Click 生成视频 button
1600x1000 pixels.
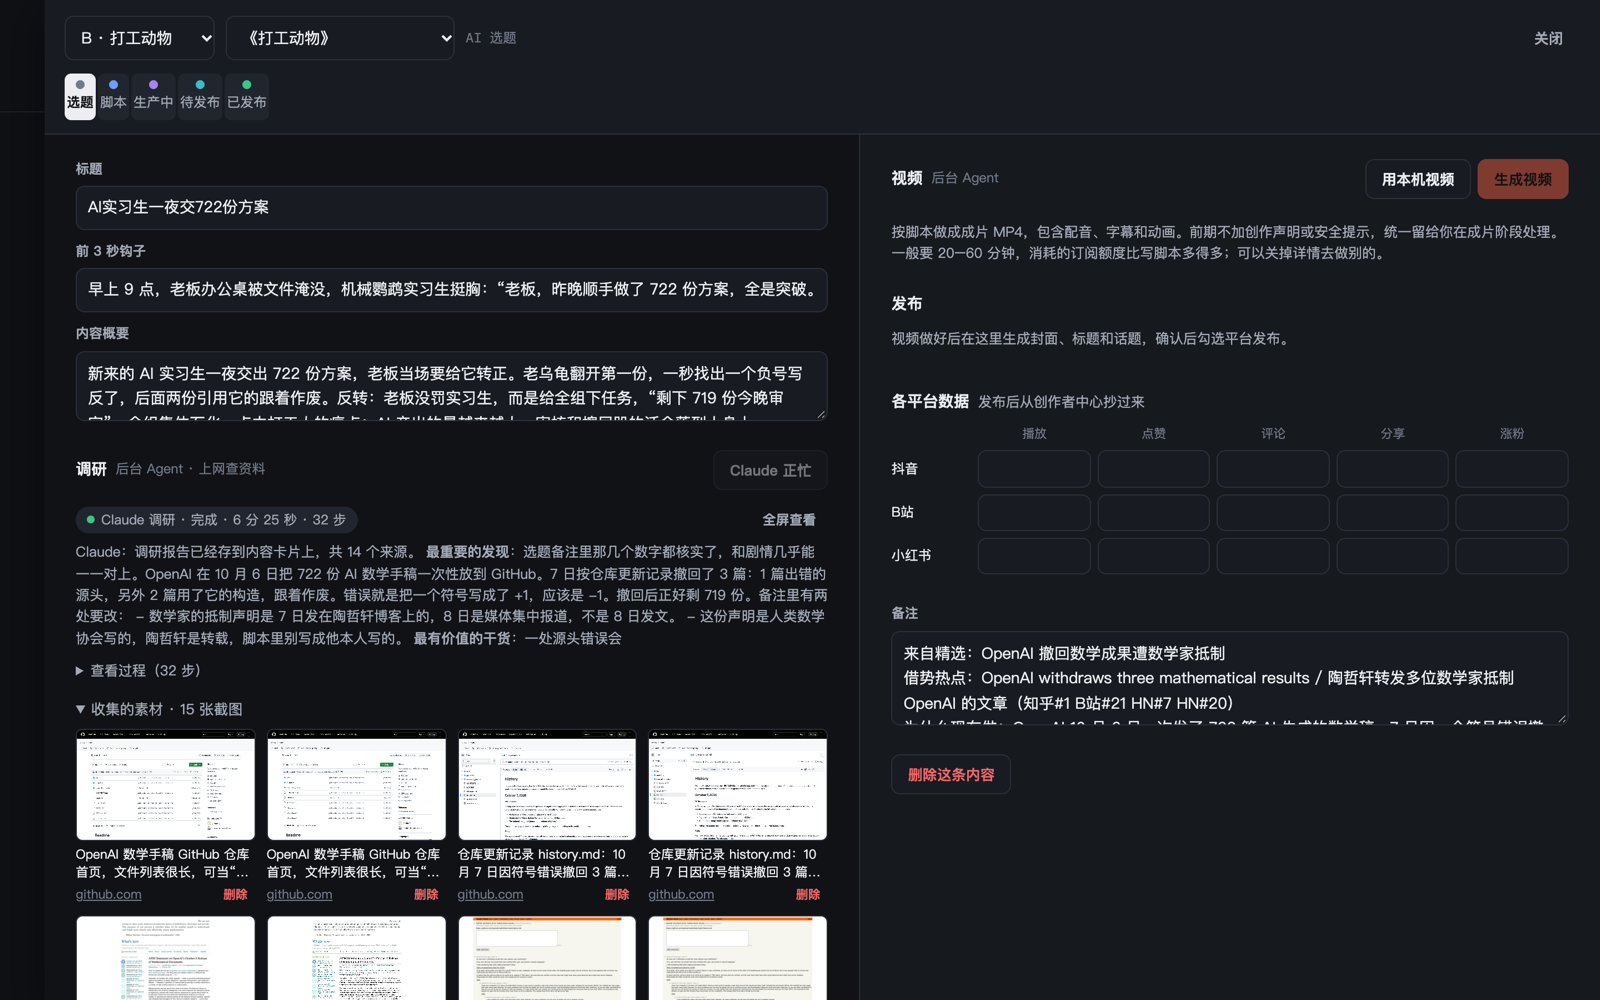click(1523, 179)
